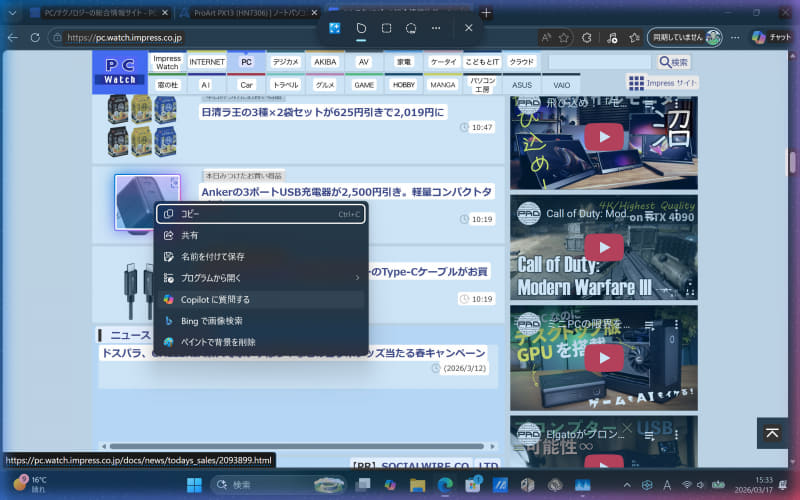Expand the tab list chevron at window top-left
Image resolution: width=800 pixels, height=500 pixels.
point(13,13)
